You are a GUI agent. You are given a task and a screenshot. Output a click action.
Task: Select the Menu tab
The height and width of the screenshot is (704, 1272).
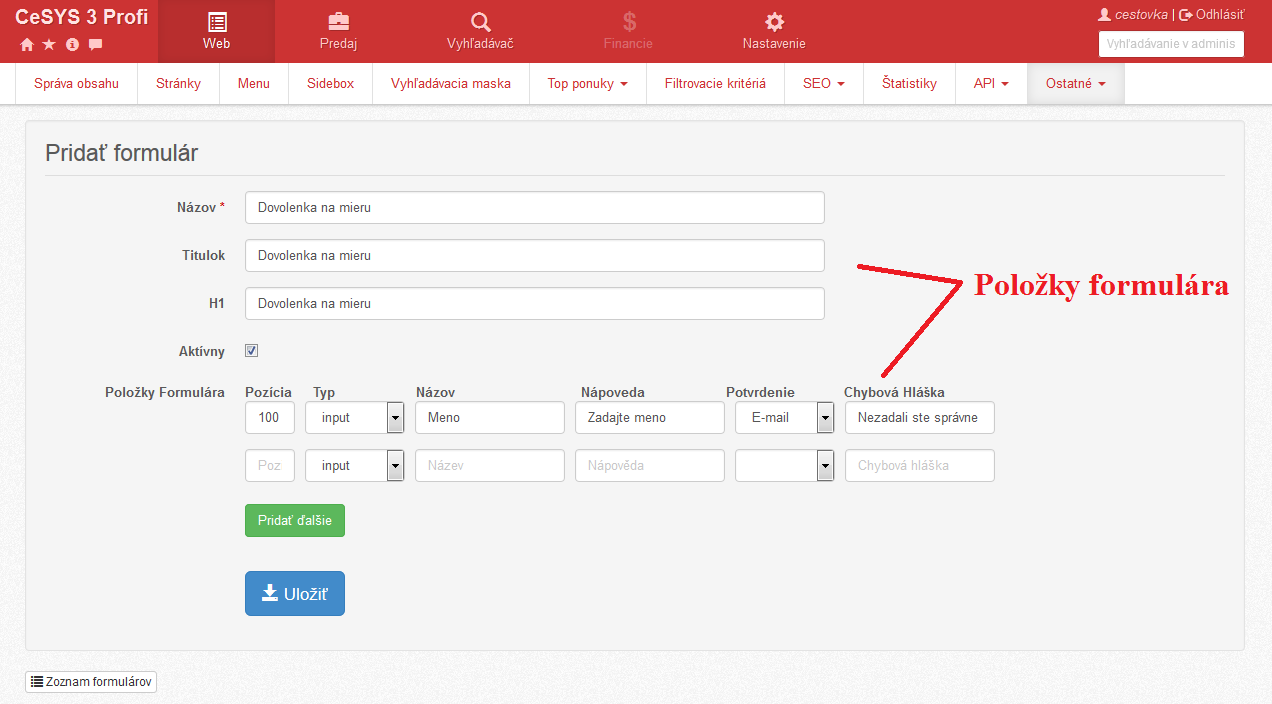(x=254, y=84)
